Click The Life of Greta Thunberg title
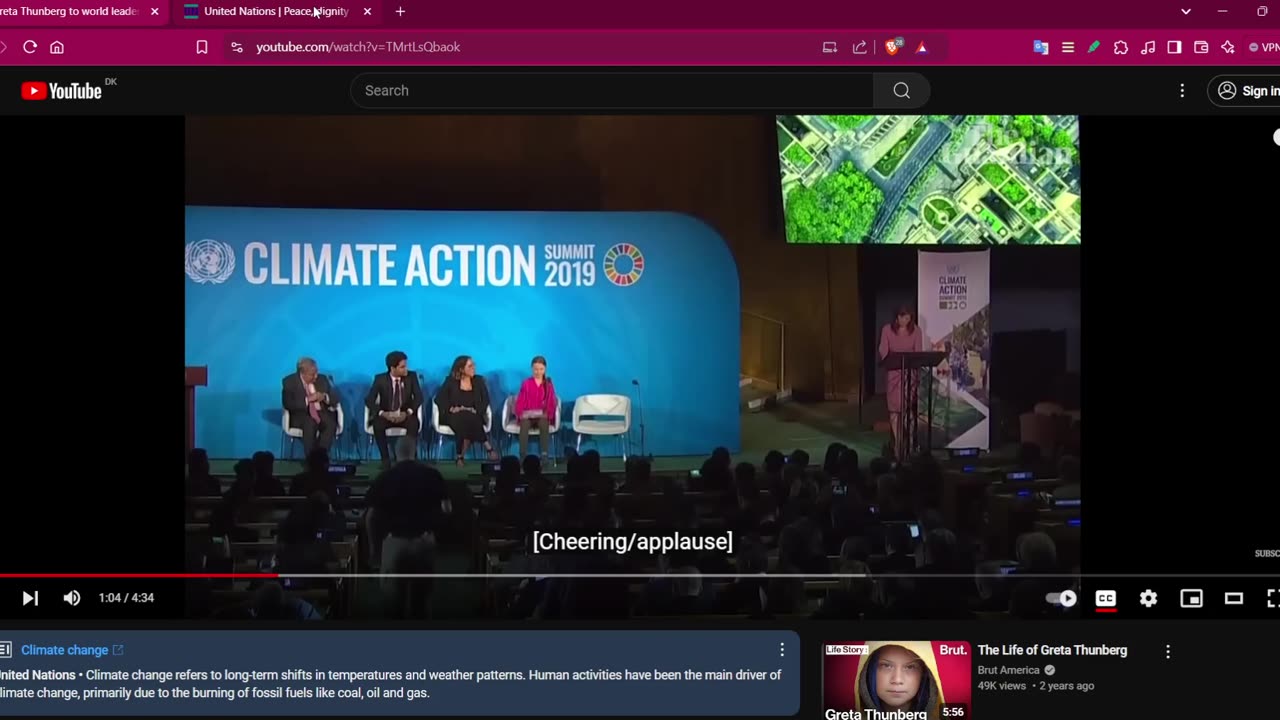 (x=1052, y=650)
